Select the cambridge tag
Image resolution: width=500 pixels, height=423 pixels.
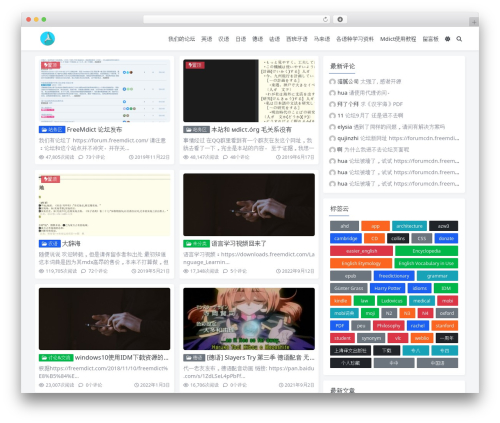click(x=346, y=238)
